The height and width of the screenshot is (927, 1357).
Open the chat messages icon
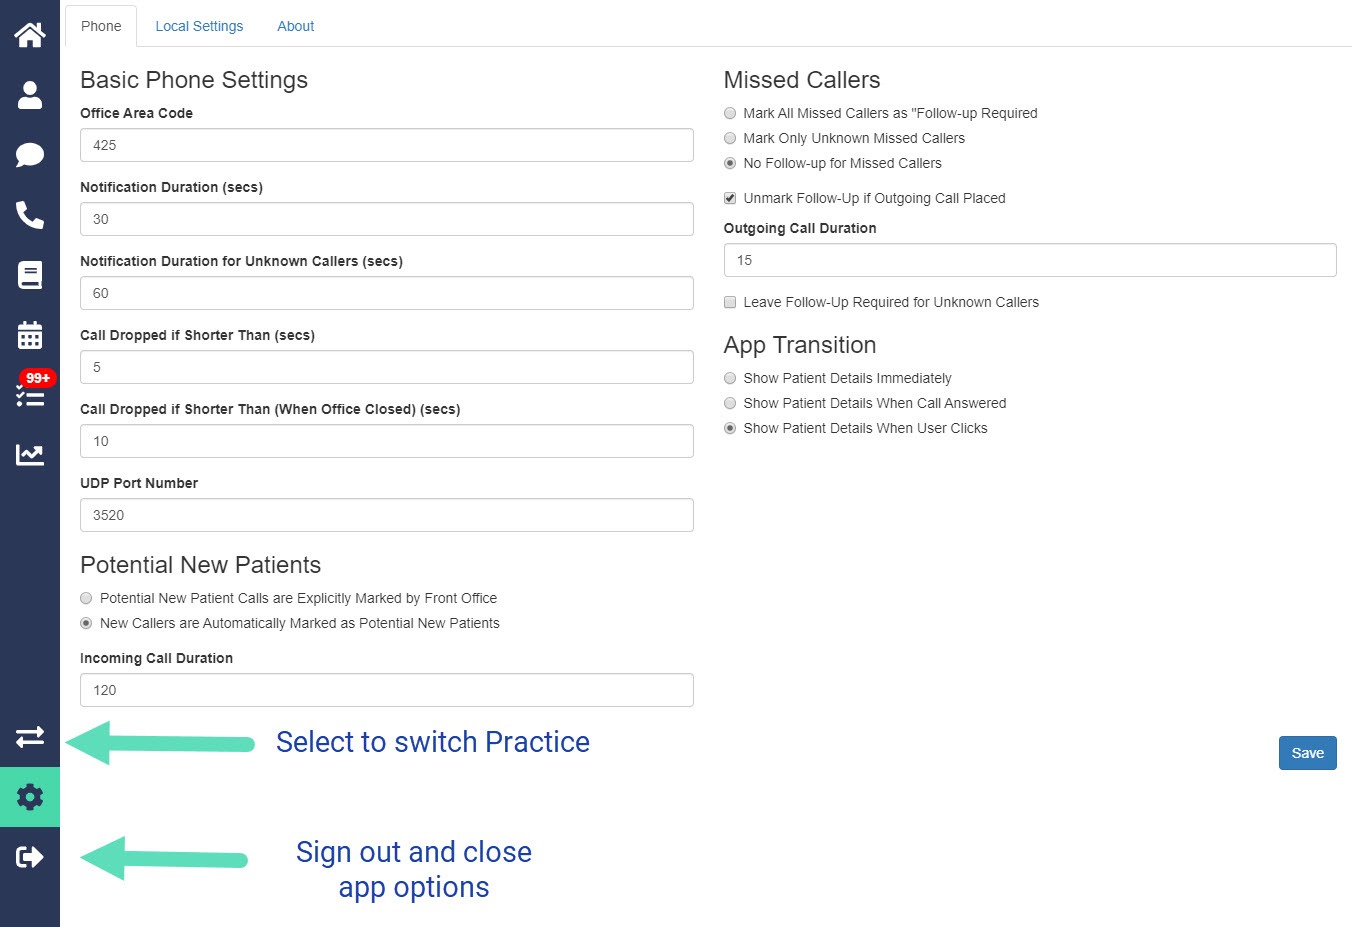click(x=30, y=155)
